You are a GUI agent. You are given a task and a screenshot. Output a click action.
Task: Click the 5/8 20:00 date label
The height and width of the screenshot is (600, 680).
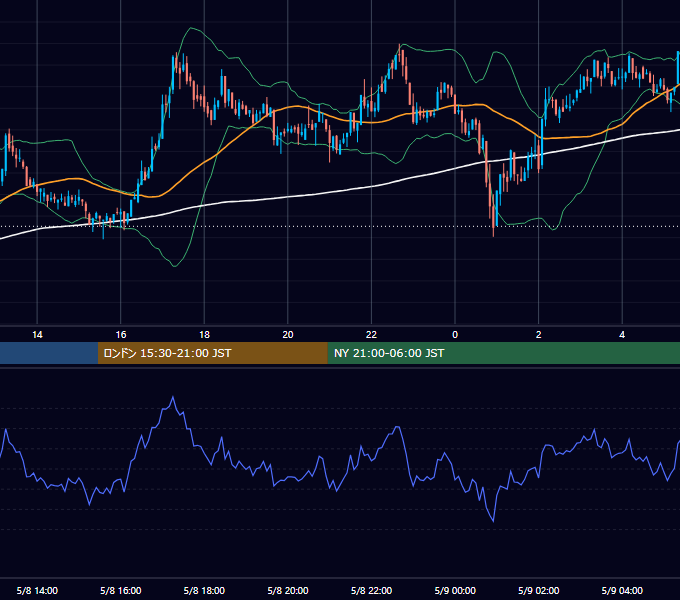click(x=288, y=591)
